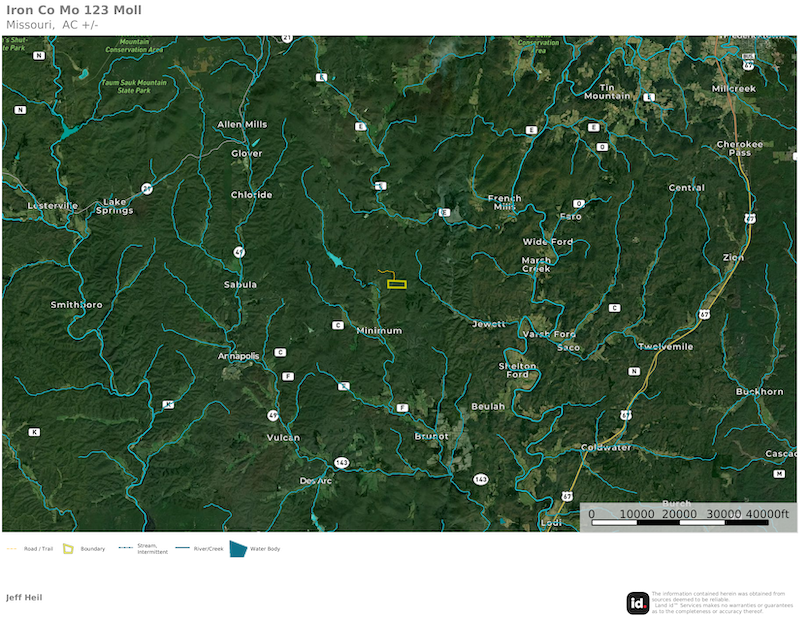Screen dimensions: 800x618
Task: Click the Twelvemile place label
Action: click(x=665, y=346)
